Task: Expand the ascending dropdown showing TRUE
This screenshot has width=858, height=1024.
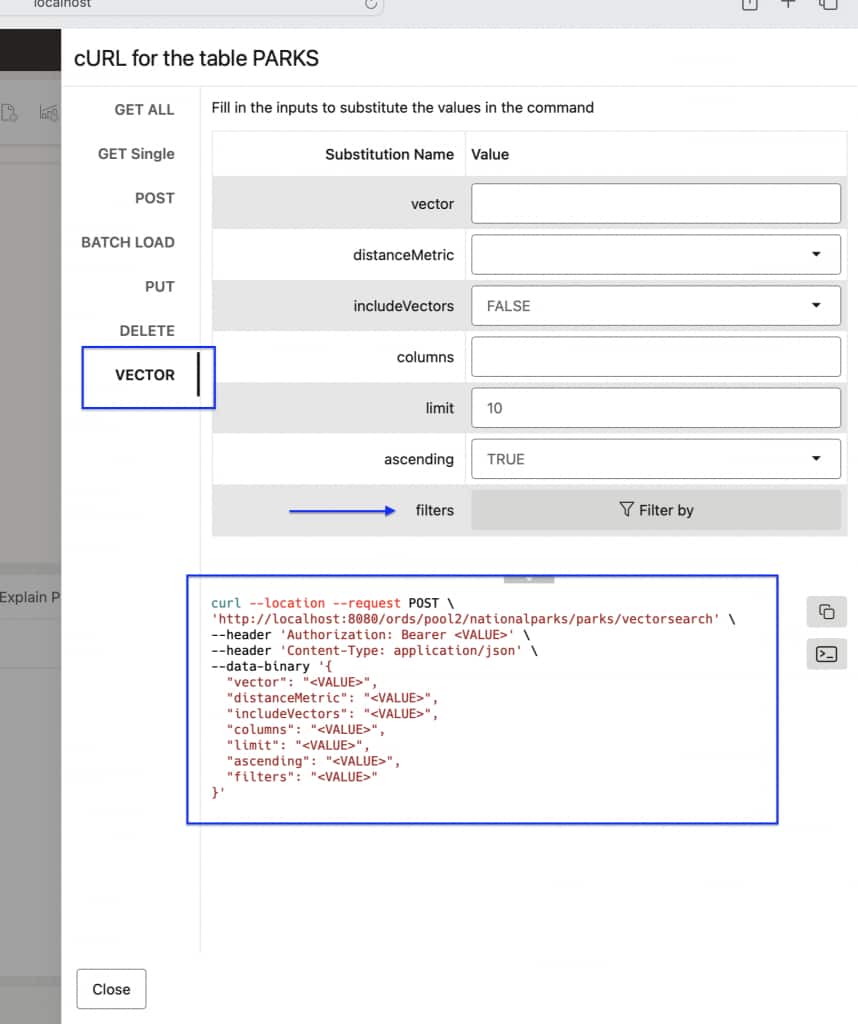Action: (655, 458)
